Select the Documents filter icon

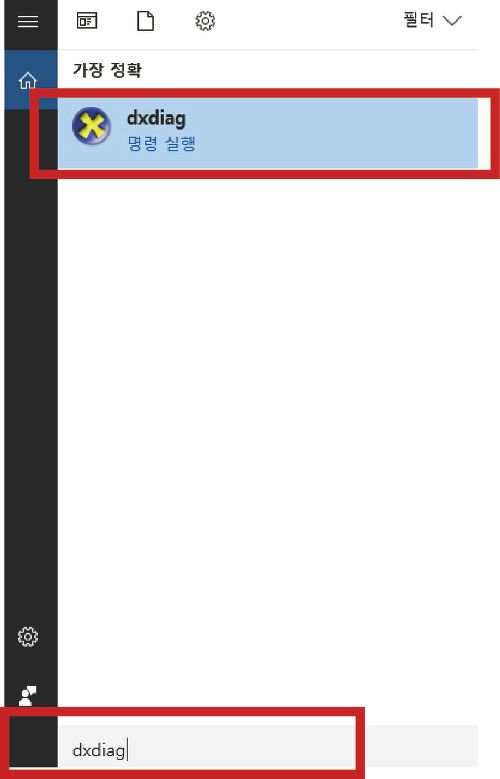[x=145, y=21]
